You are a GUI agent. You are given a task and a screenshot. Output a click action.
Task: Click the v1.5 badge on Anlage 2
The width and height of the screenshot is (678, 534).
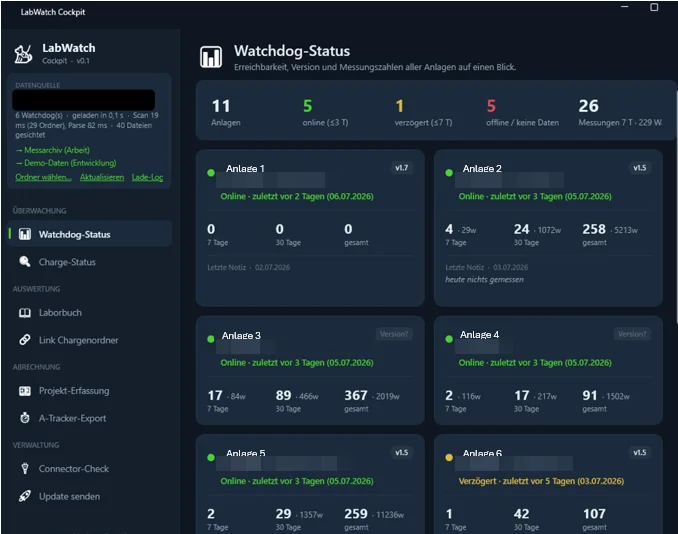(x=640, y=168)
